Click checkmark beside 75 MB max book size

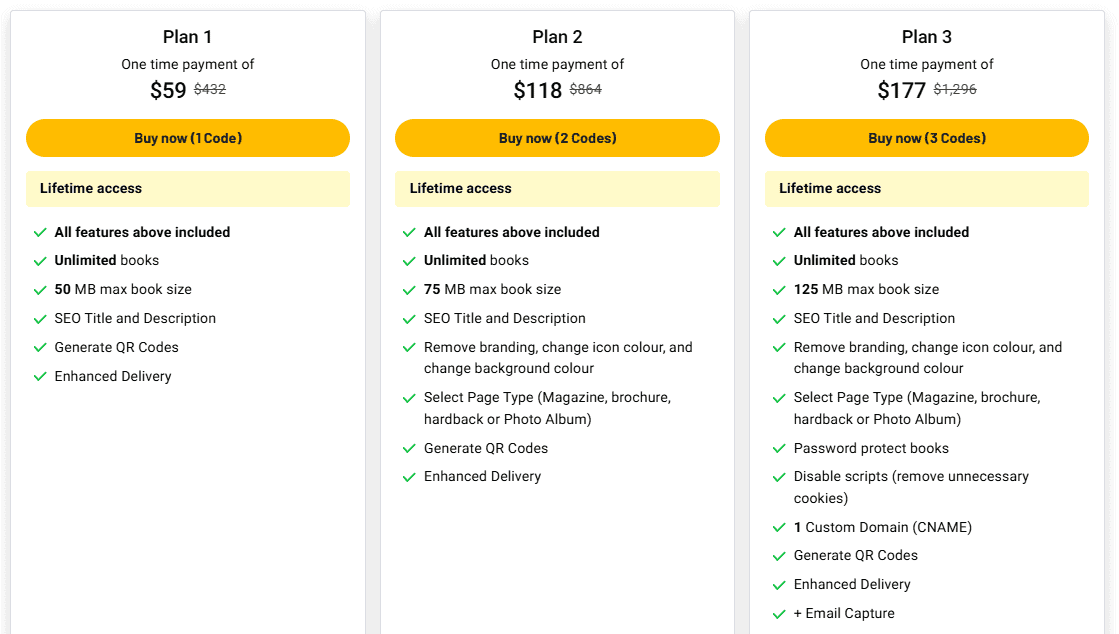click(409, 290)
